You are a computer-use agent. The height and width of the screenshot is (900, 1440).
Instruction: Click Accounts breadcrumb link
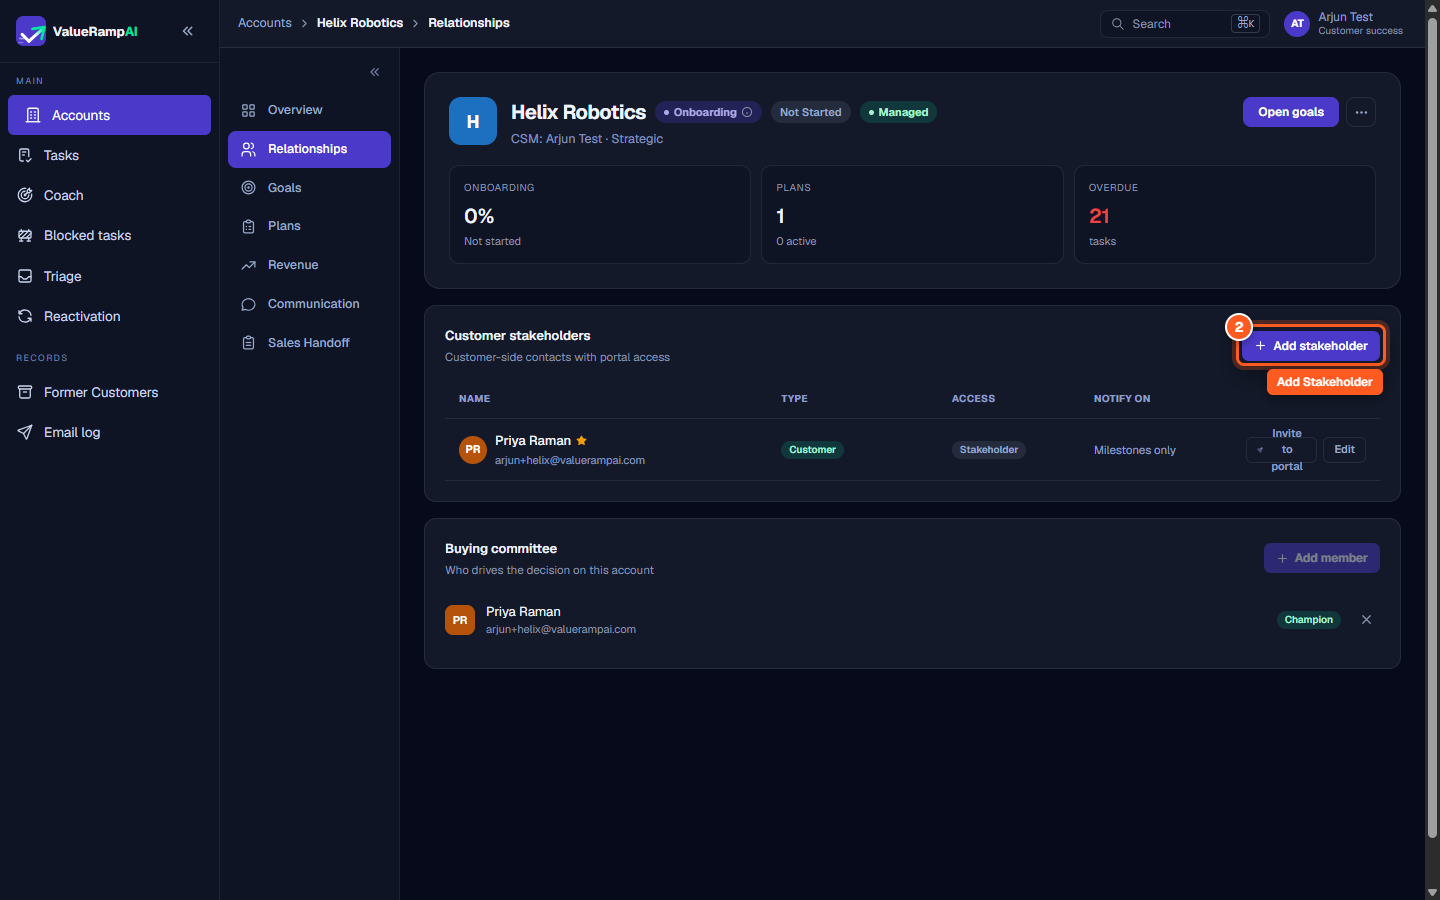tap(265, 23)
